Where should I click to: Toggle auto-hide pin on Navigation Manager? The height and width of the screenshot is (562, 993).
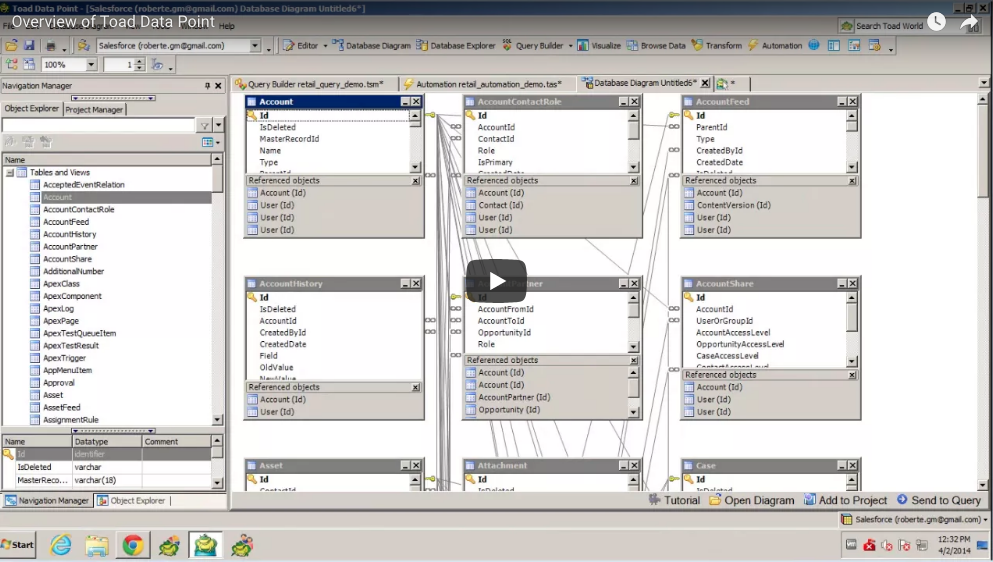point(207,86)
